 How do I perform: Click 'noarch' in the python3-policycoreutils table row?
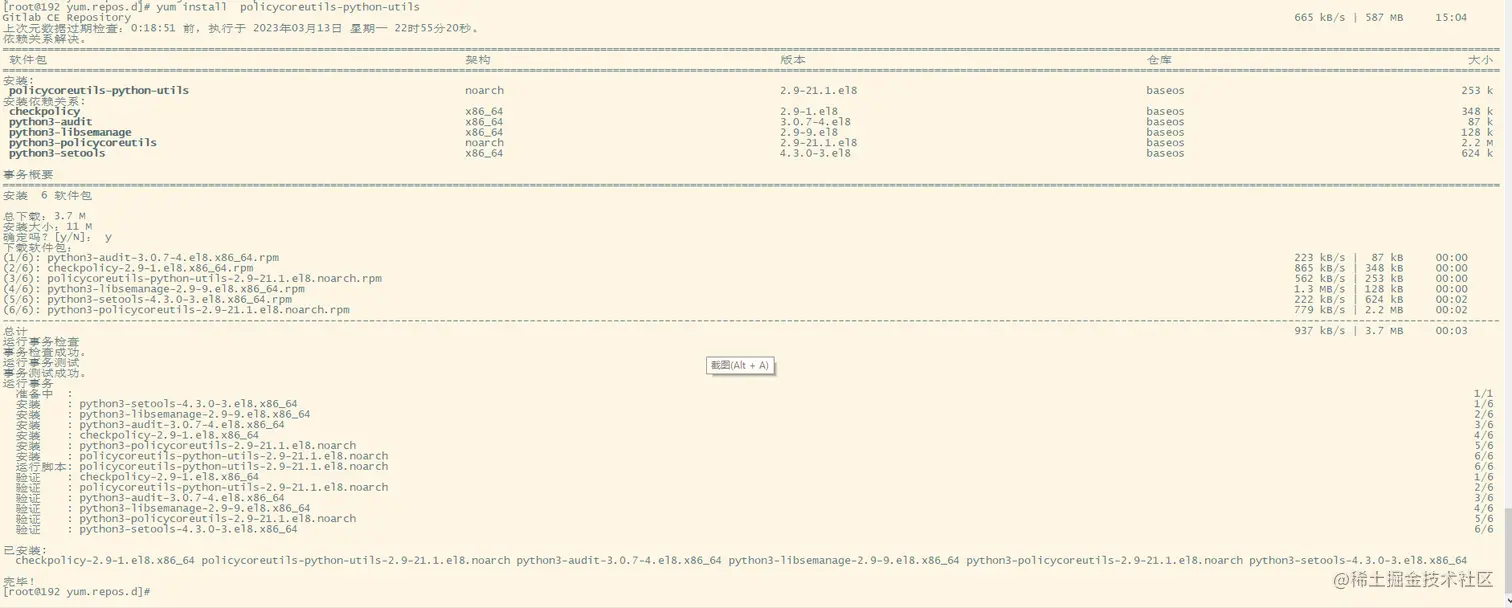click(484, 143)
